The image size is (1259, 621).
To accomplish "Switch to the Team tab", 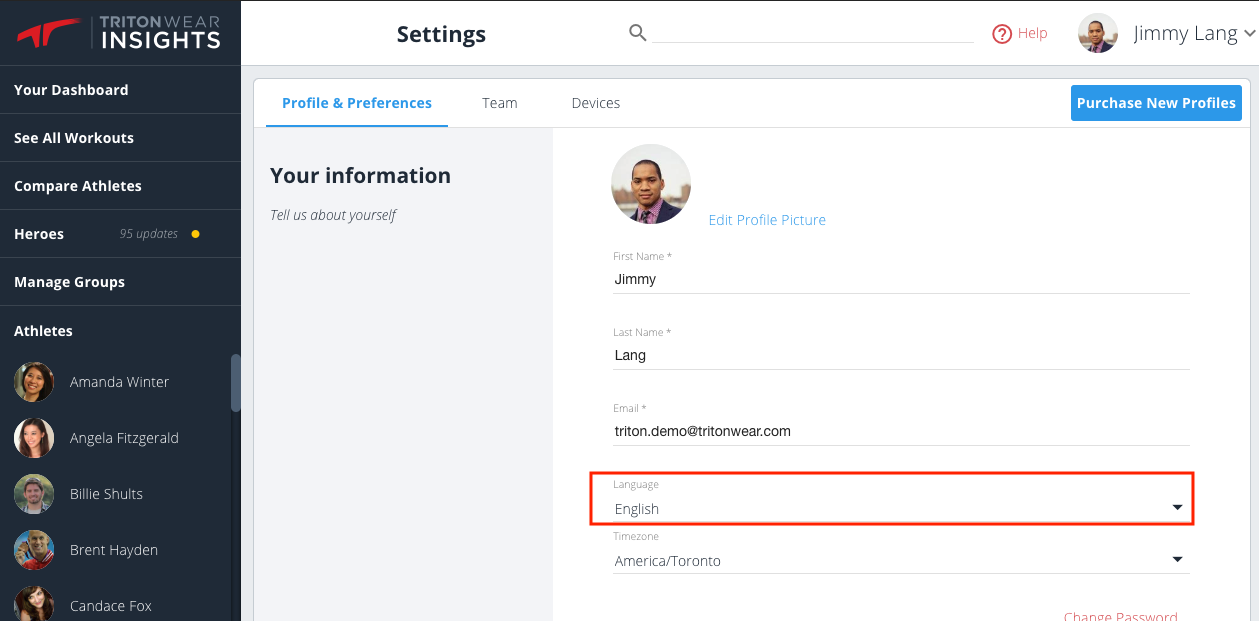I will tap(500, 103).
